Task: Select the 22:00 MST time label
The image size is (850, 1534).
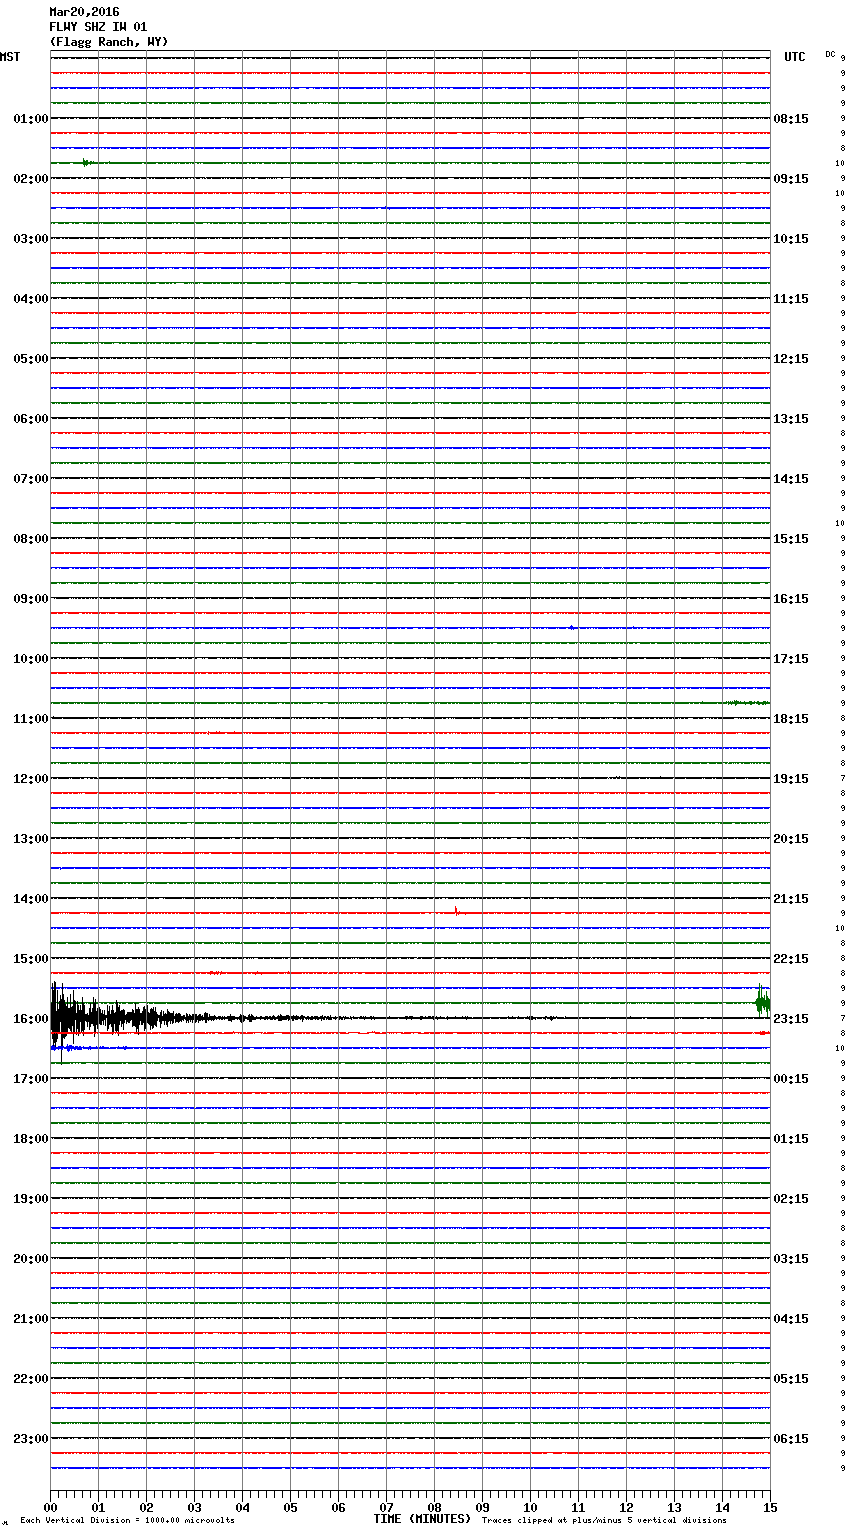Action: coord(31,1379)
